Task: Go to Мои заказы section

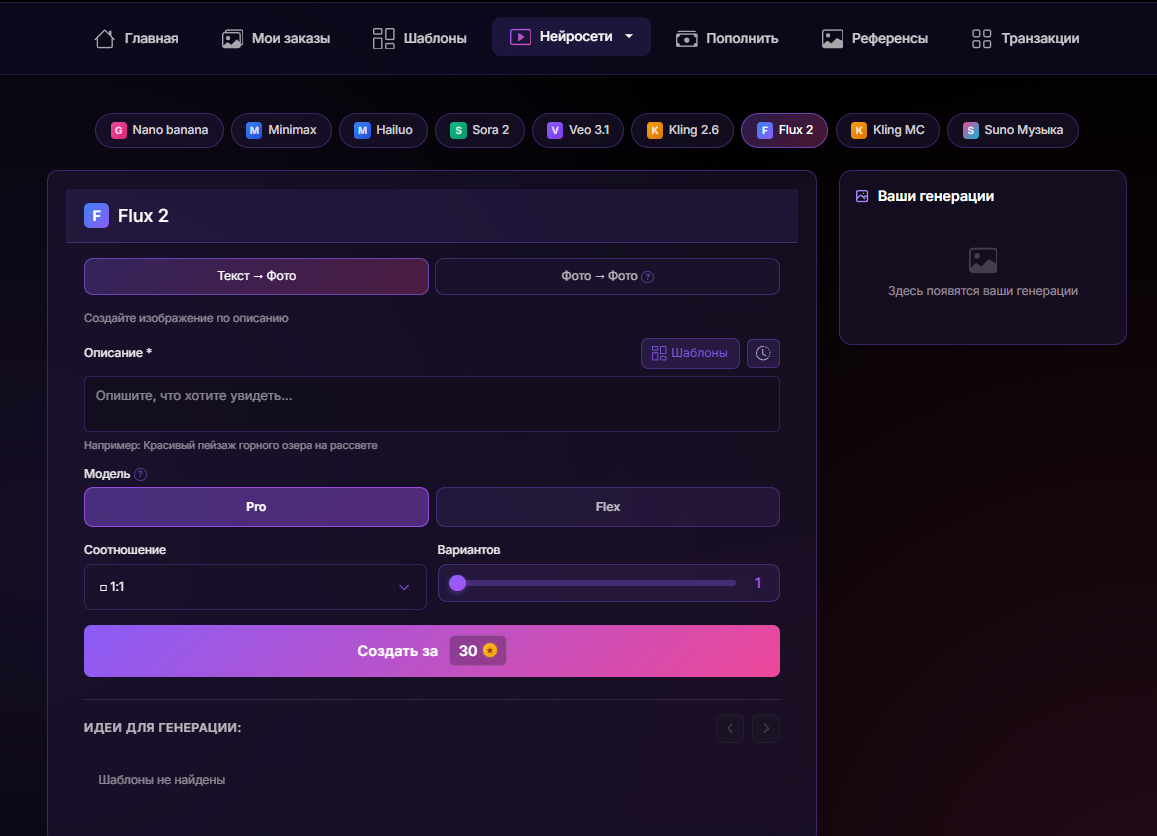Action: (x=276, y=38)
